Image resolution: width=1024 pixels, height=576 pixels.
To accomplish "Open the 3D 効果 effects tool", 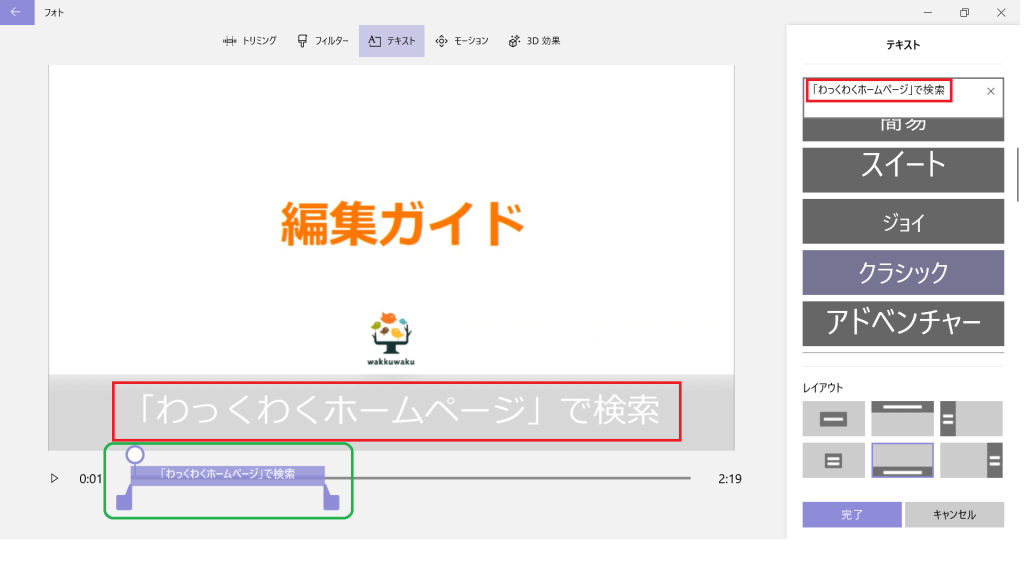I will 534,41.
